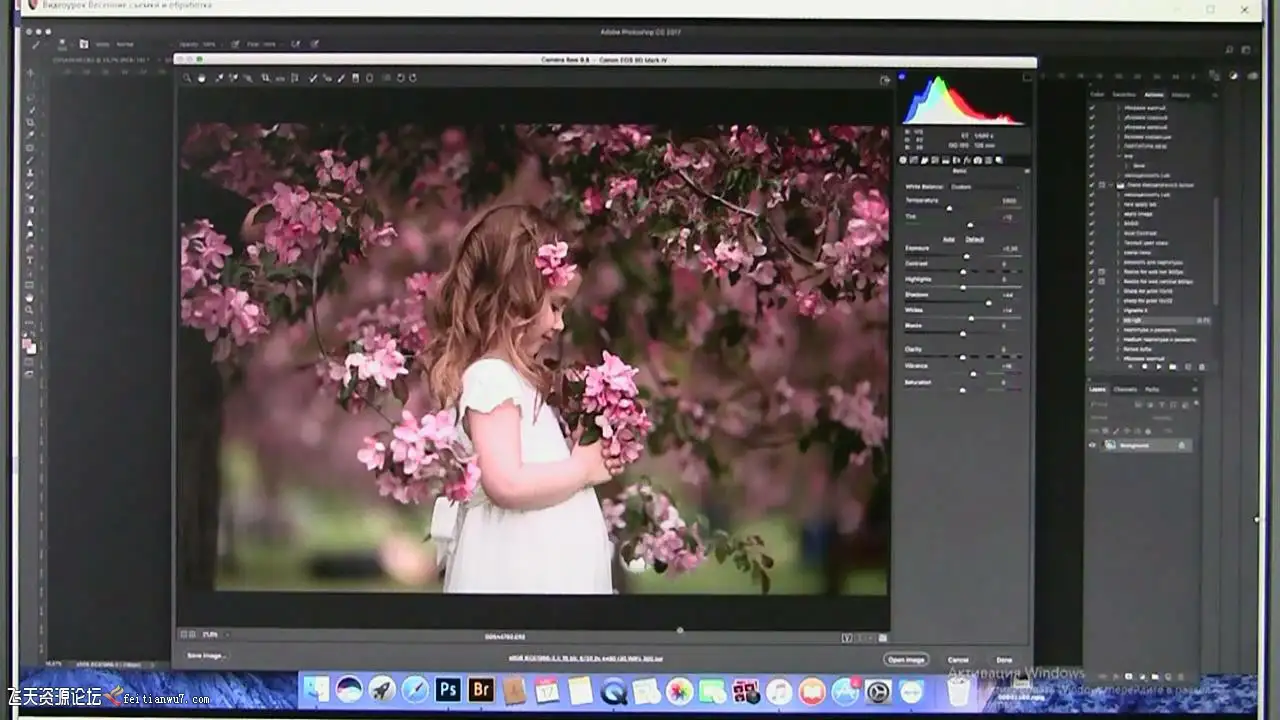
Task: Click the Done button in Camera Raw
Action: point(1003,660)
